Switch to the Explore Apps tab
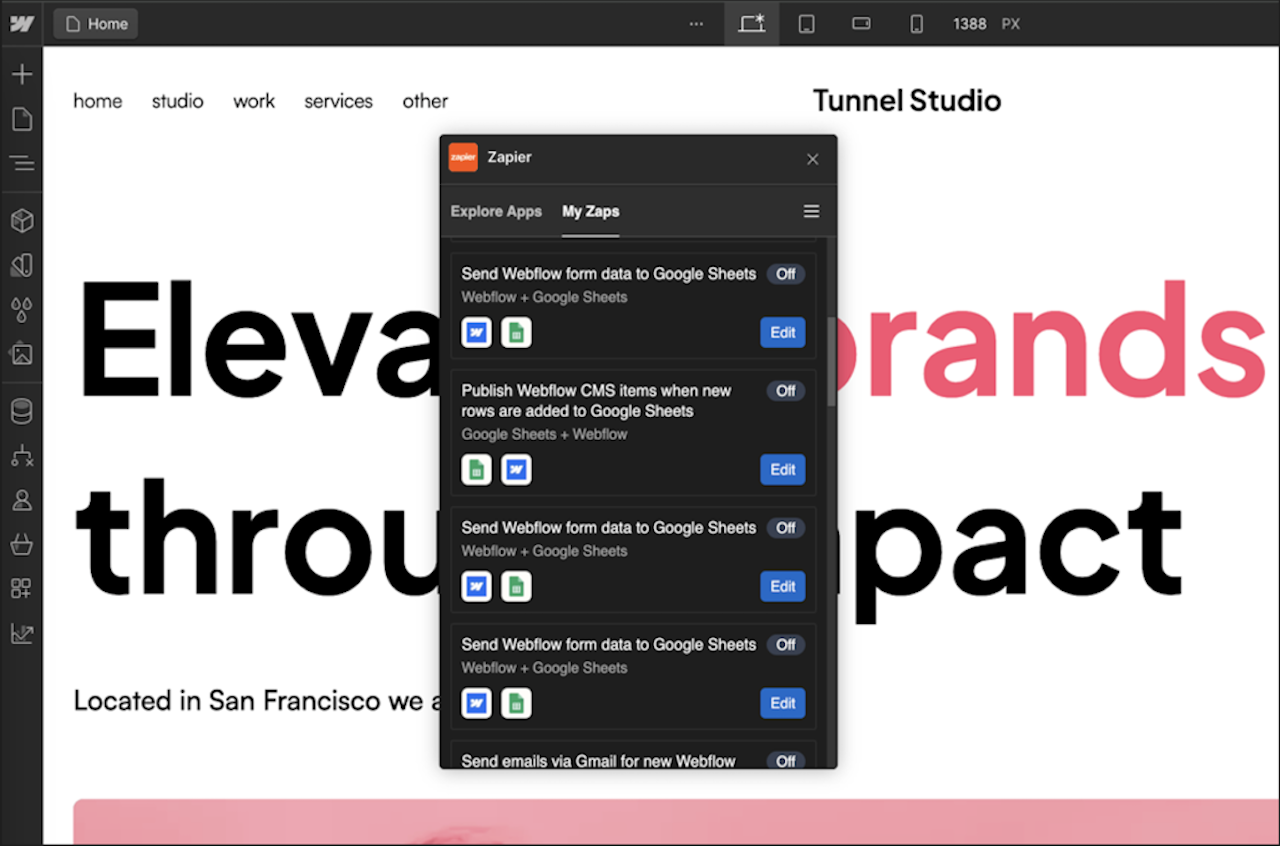The width and height of the screenshot is (1280, 846). pyautogui.click(x=496, y=211)
